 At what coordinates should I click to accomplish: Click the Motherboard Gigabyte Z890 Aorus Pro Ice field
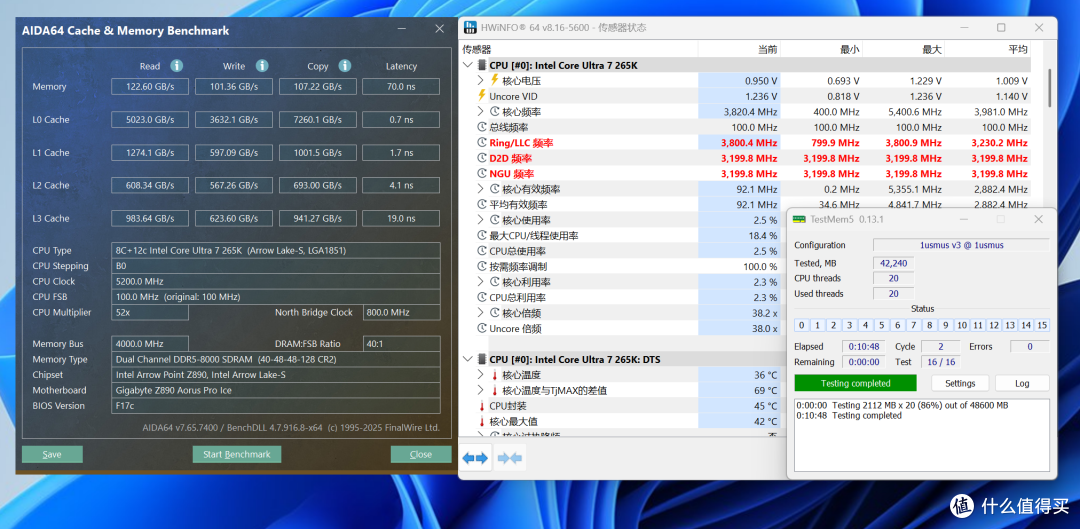[276, 390]
